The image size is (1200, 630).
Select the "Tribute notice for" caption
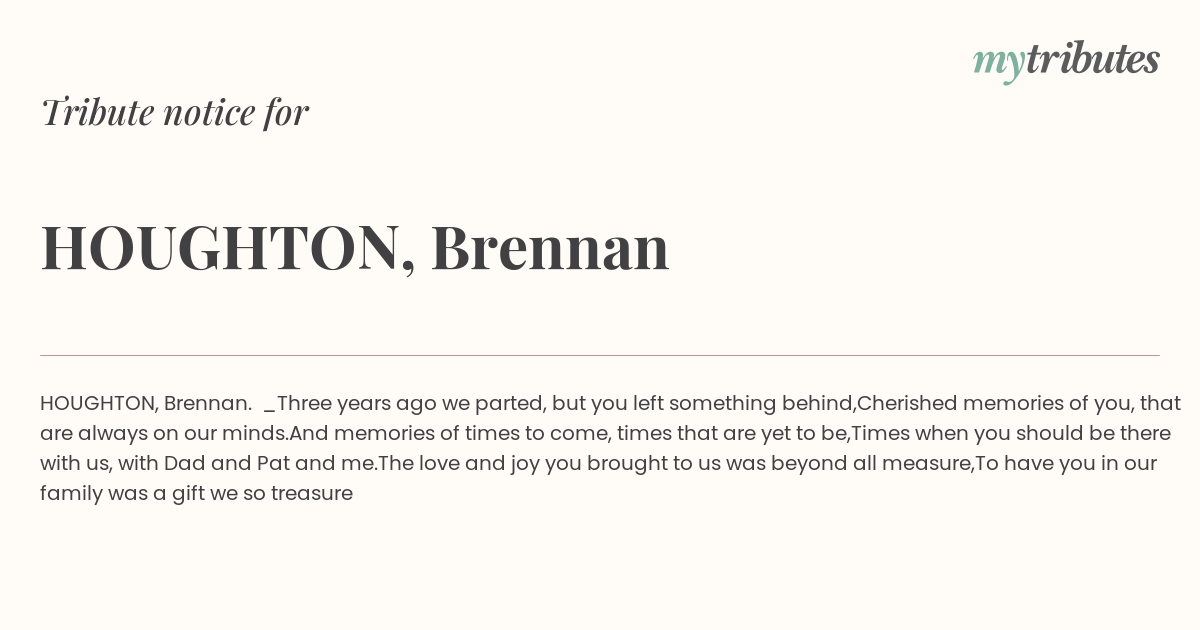[x=174, y=112]
